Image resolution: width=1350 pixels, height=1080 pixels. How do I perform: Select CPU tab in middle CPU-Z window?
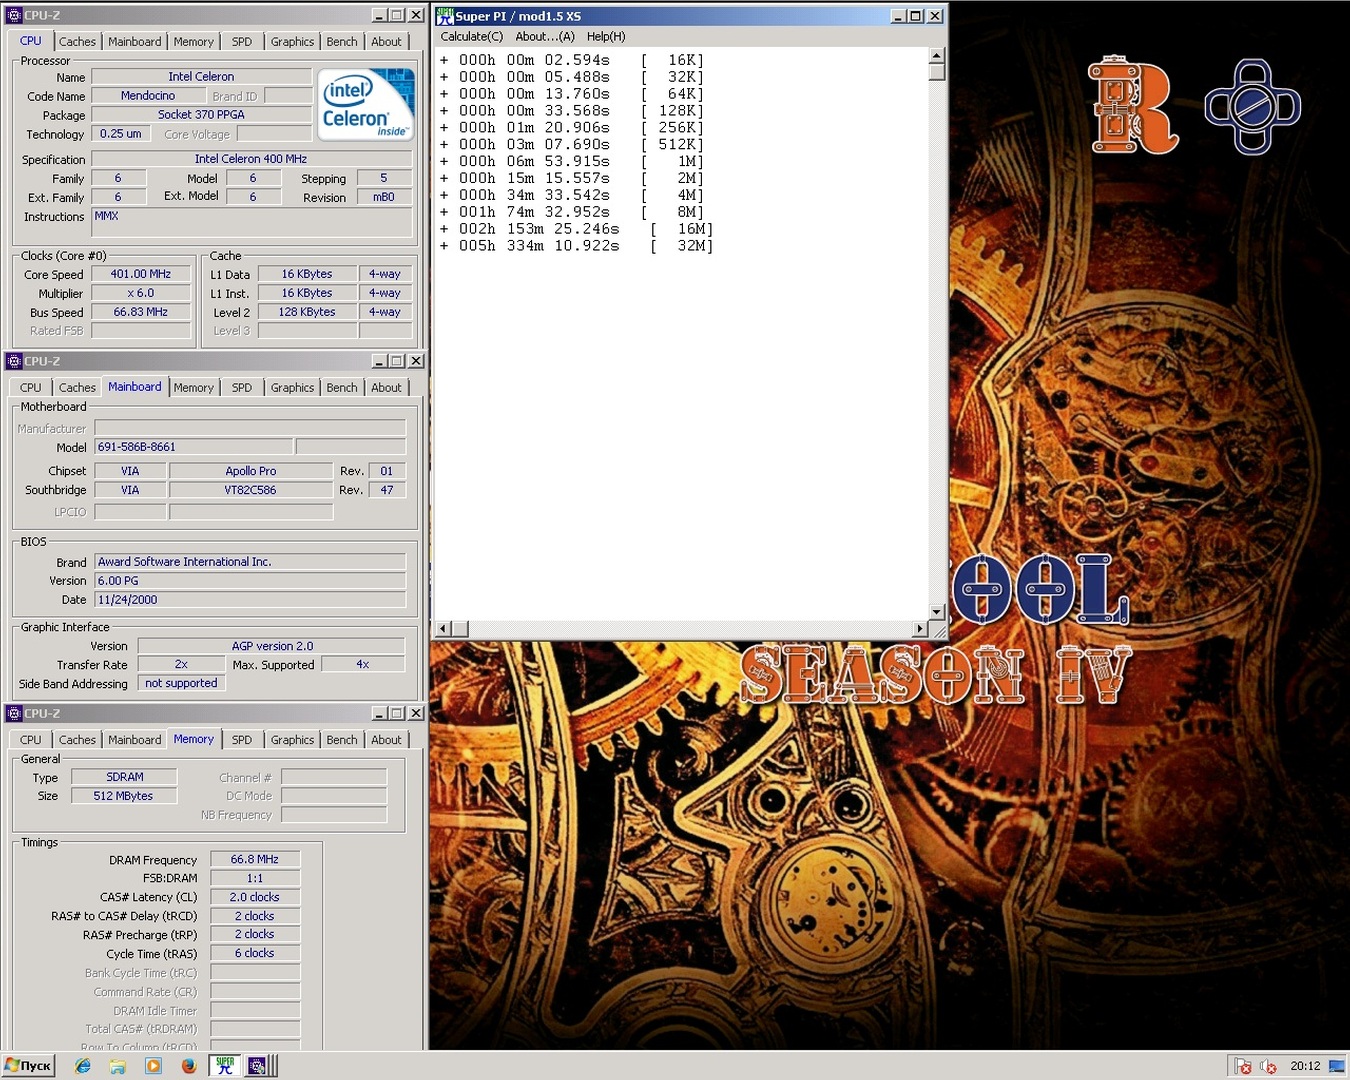[31, 388]
